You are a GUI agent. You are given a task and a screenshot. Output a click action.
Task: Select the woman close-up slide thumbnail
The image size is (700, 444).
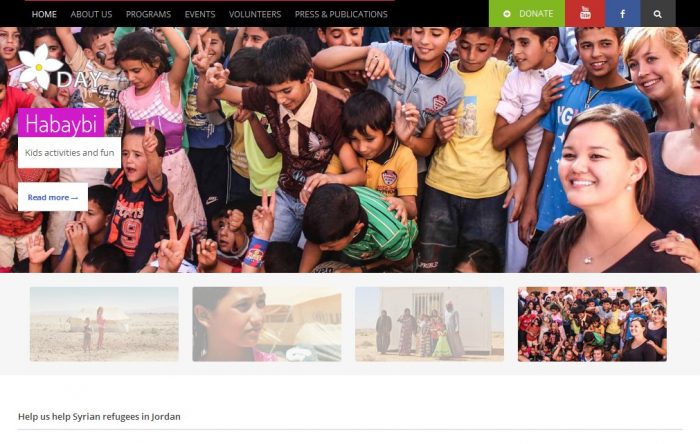(267, 324)
